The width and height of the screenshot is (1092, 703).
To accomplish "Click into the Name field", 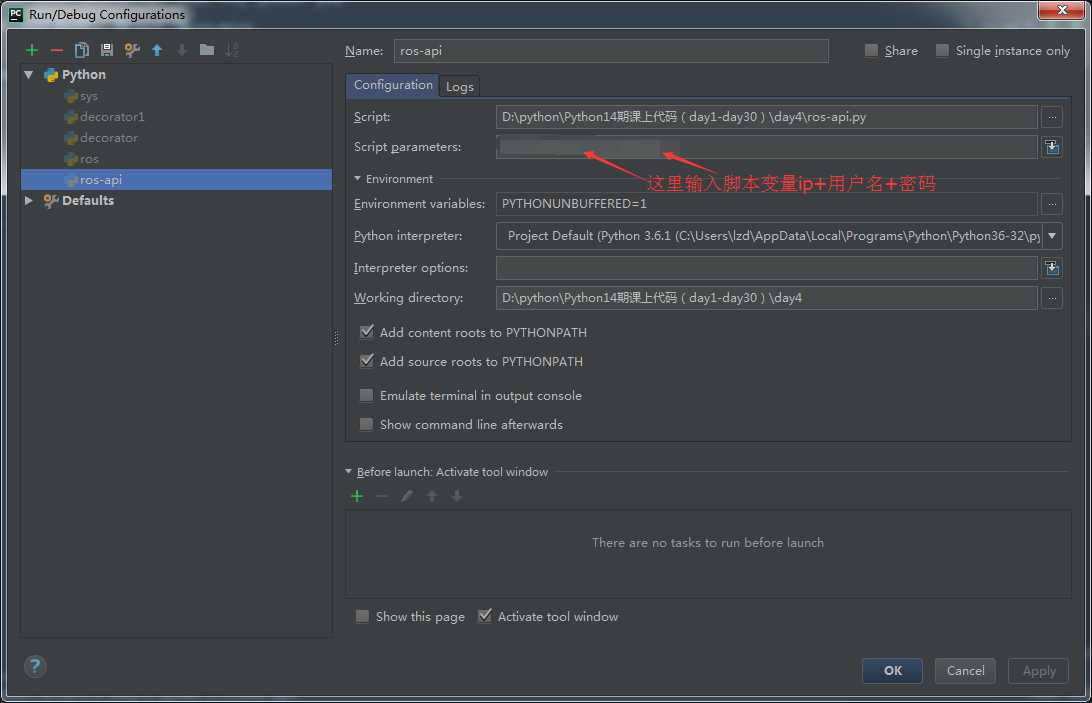I will (611, 51).
